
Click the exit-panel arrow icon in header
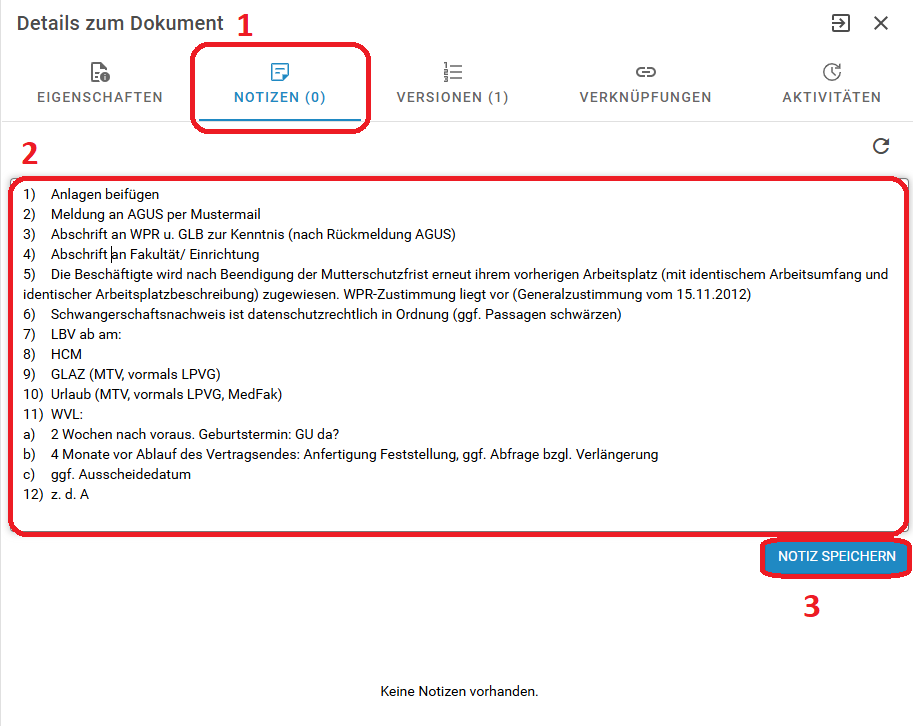tap(840, 23)
